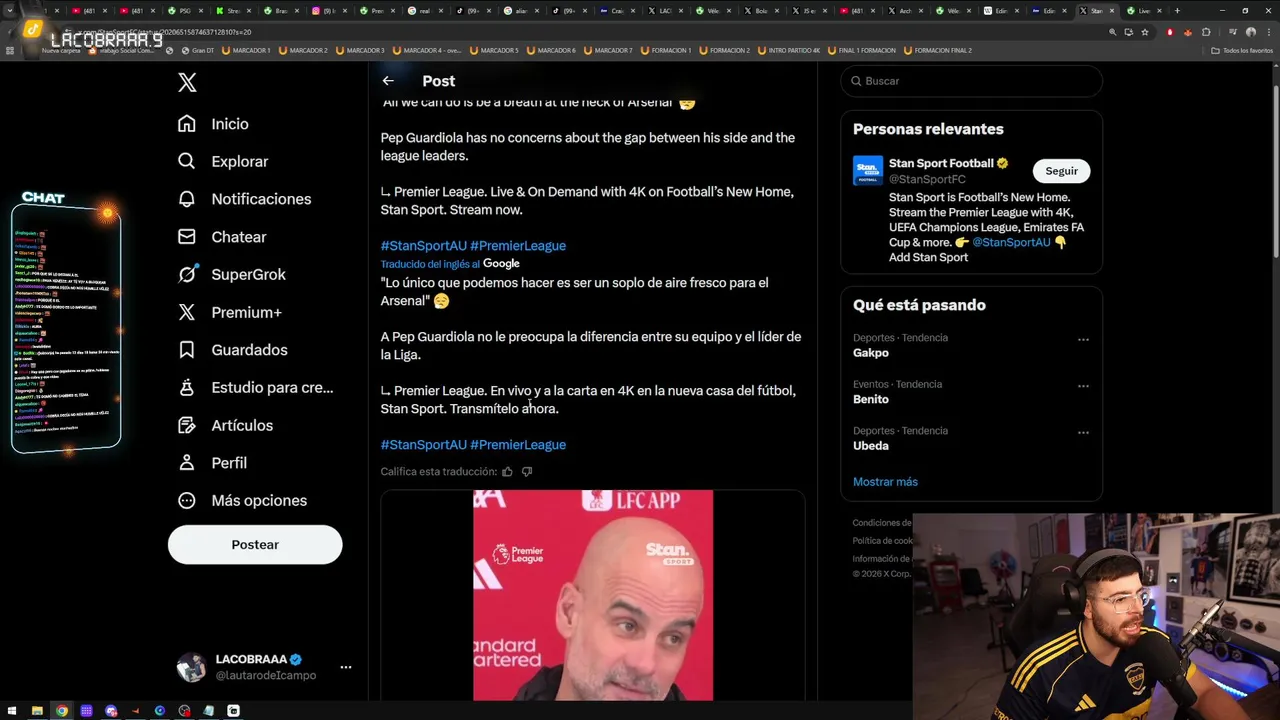Open MARCADOR 5 bookmark
Image resolution: width=1280 pixels, height=720 pixels.
coord(494,50)
